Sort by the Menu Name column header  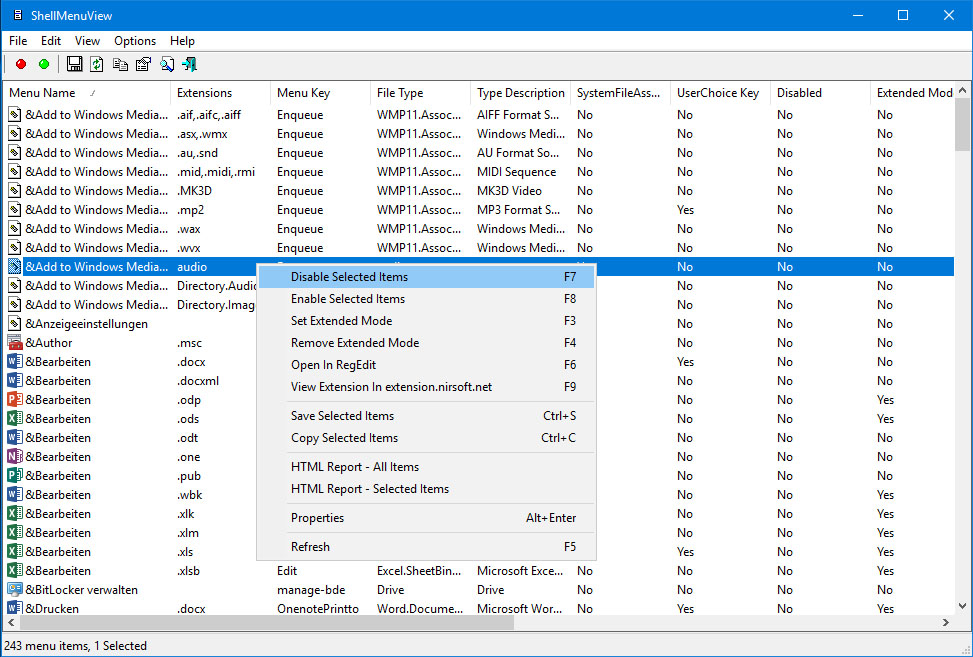pyautogui.click(x=86, y=93)
